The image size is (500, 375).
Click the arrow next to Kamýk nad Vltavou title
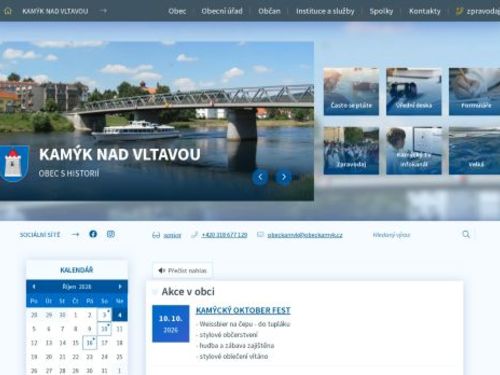103,11
